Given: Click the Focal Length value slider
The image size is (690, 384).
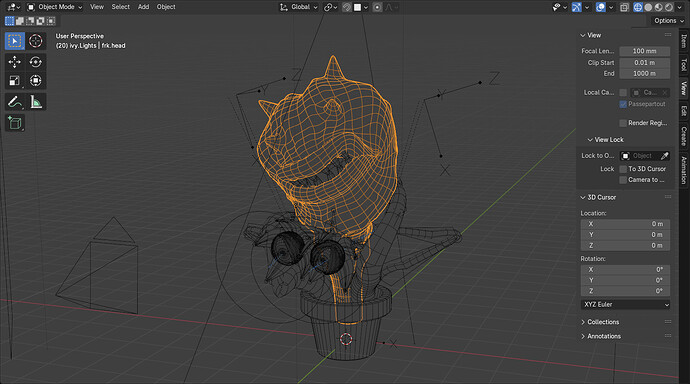Looking at the screenshot, I should [644, 51].
